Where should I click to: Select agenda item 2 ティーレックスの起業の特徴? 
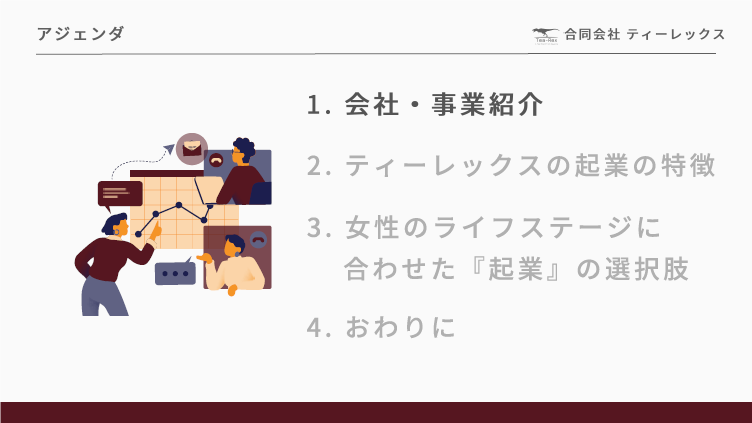click(x=511, y=165)
